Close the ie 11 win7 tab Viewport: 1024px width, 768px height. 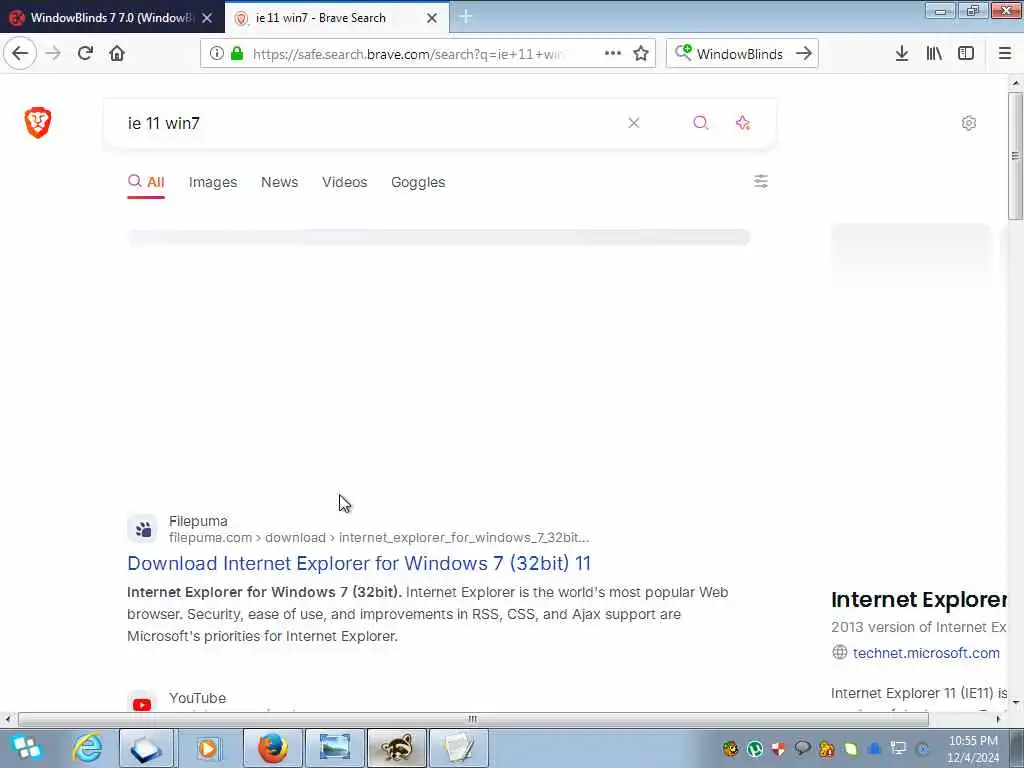(432, 18)
